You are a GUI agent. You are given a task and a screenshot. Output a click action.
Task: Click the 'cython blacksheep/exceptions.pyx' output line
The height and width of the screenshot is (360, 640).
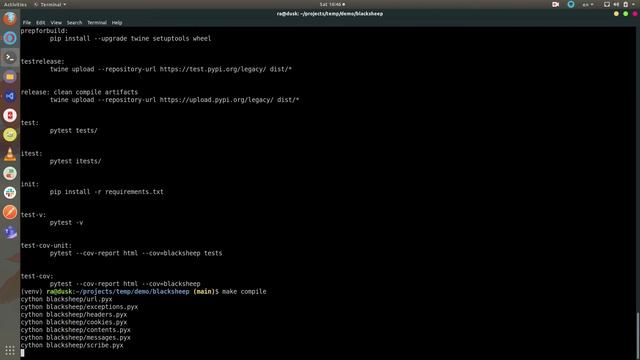(79, 307)
